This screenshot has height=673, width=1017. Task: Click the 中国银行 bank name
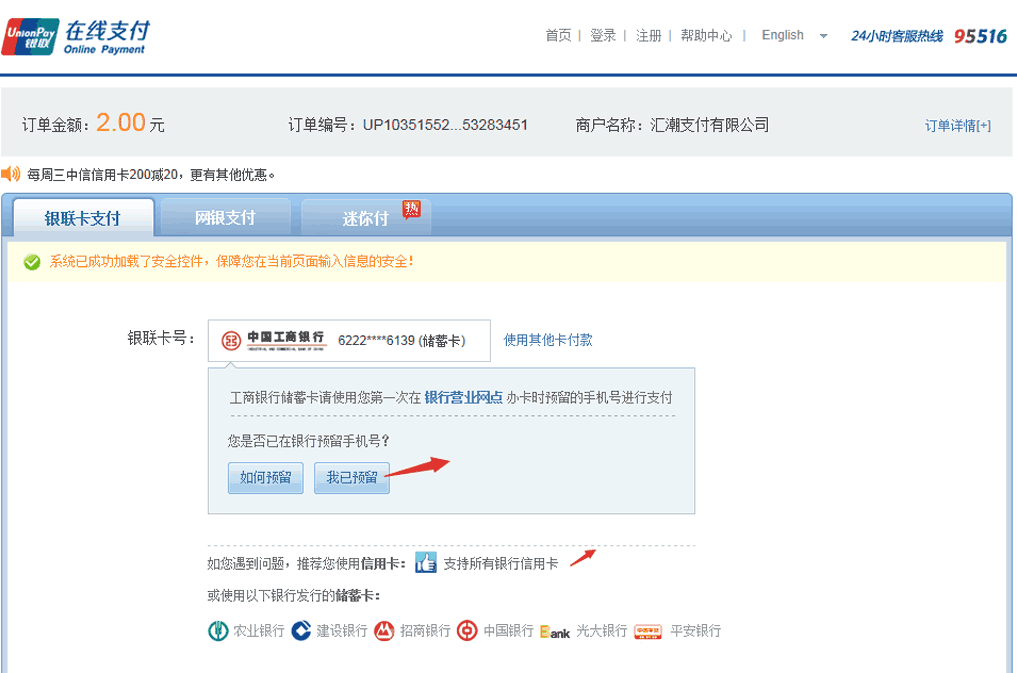tap(508, 631)
